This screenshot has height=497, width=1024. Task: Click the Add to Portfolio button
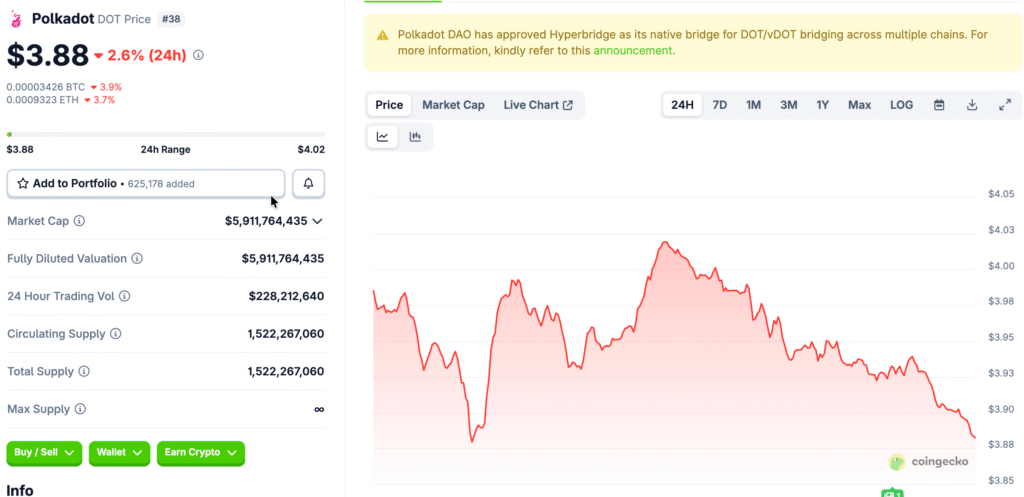point(146,184)
